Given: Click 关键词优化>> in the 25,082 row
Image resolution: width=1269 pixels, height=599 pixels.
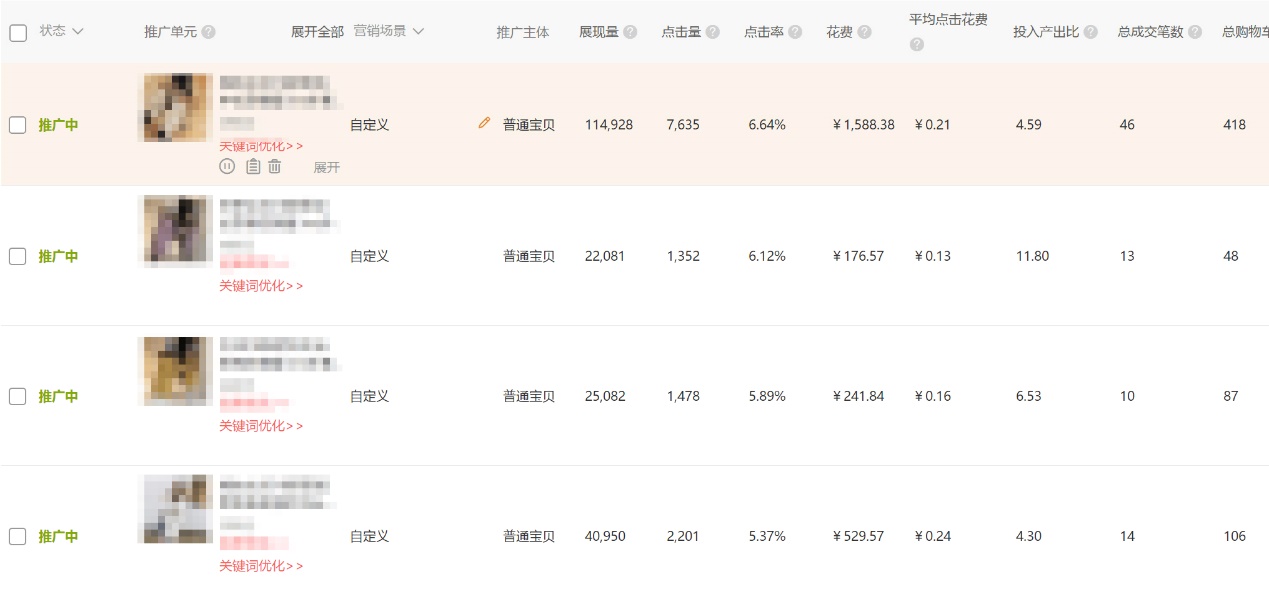Looking at the screenshot, I should point(261,426).
